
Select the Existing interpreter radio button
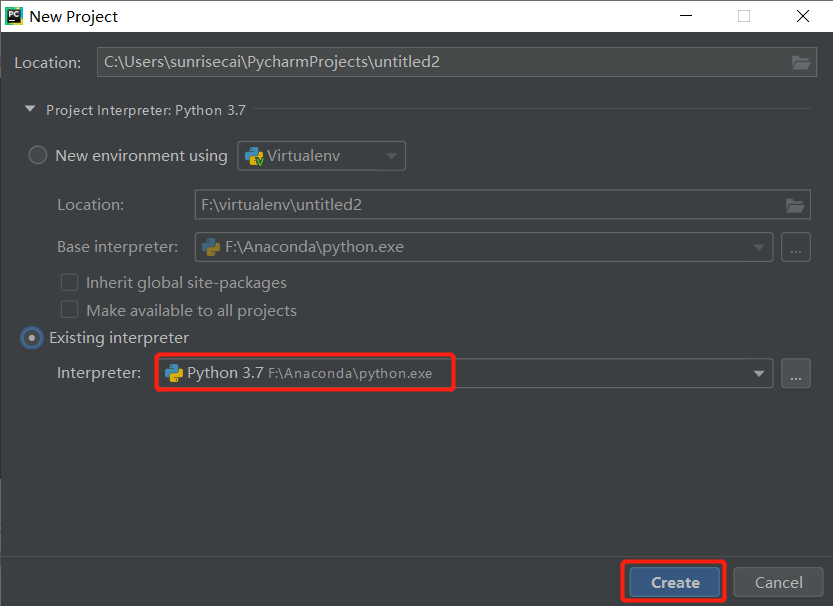click(x=31, y=338)
